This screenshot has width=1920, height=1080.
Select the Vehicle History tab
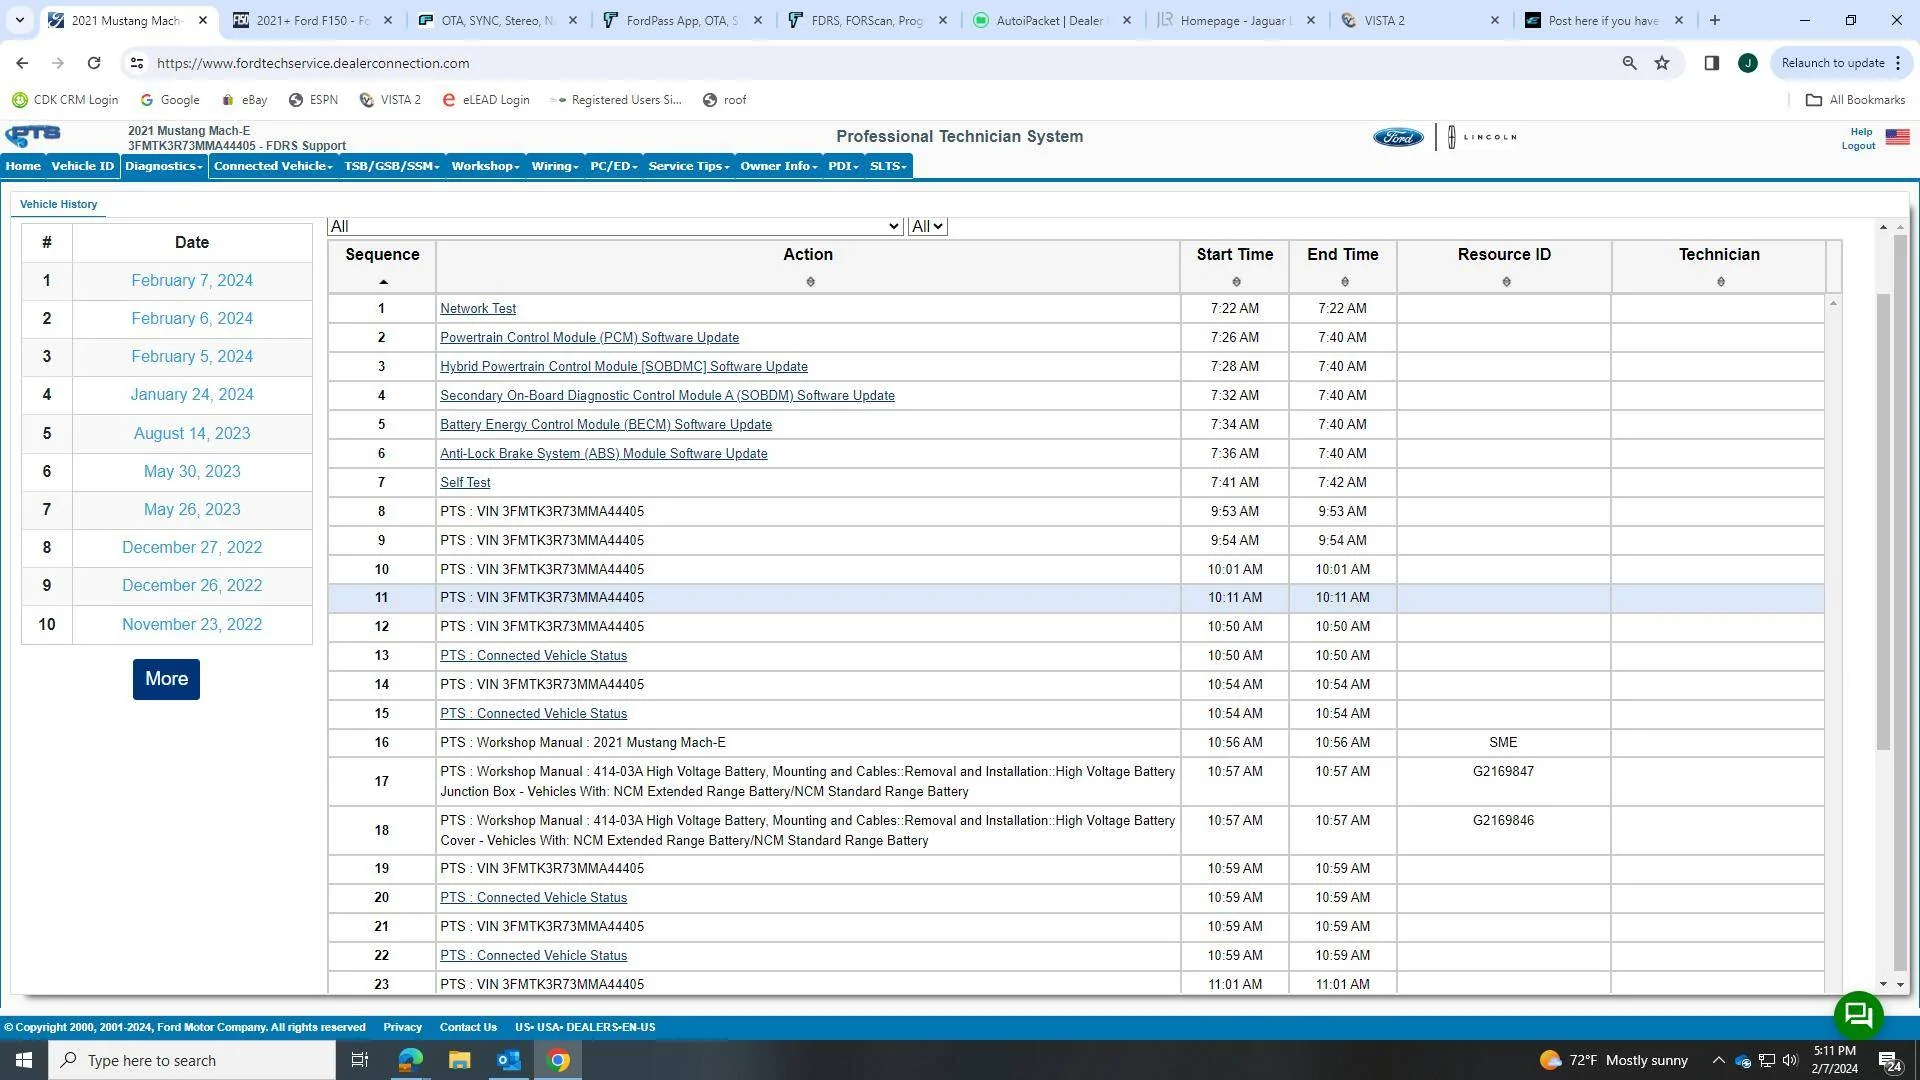(58, 204)
